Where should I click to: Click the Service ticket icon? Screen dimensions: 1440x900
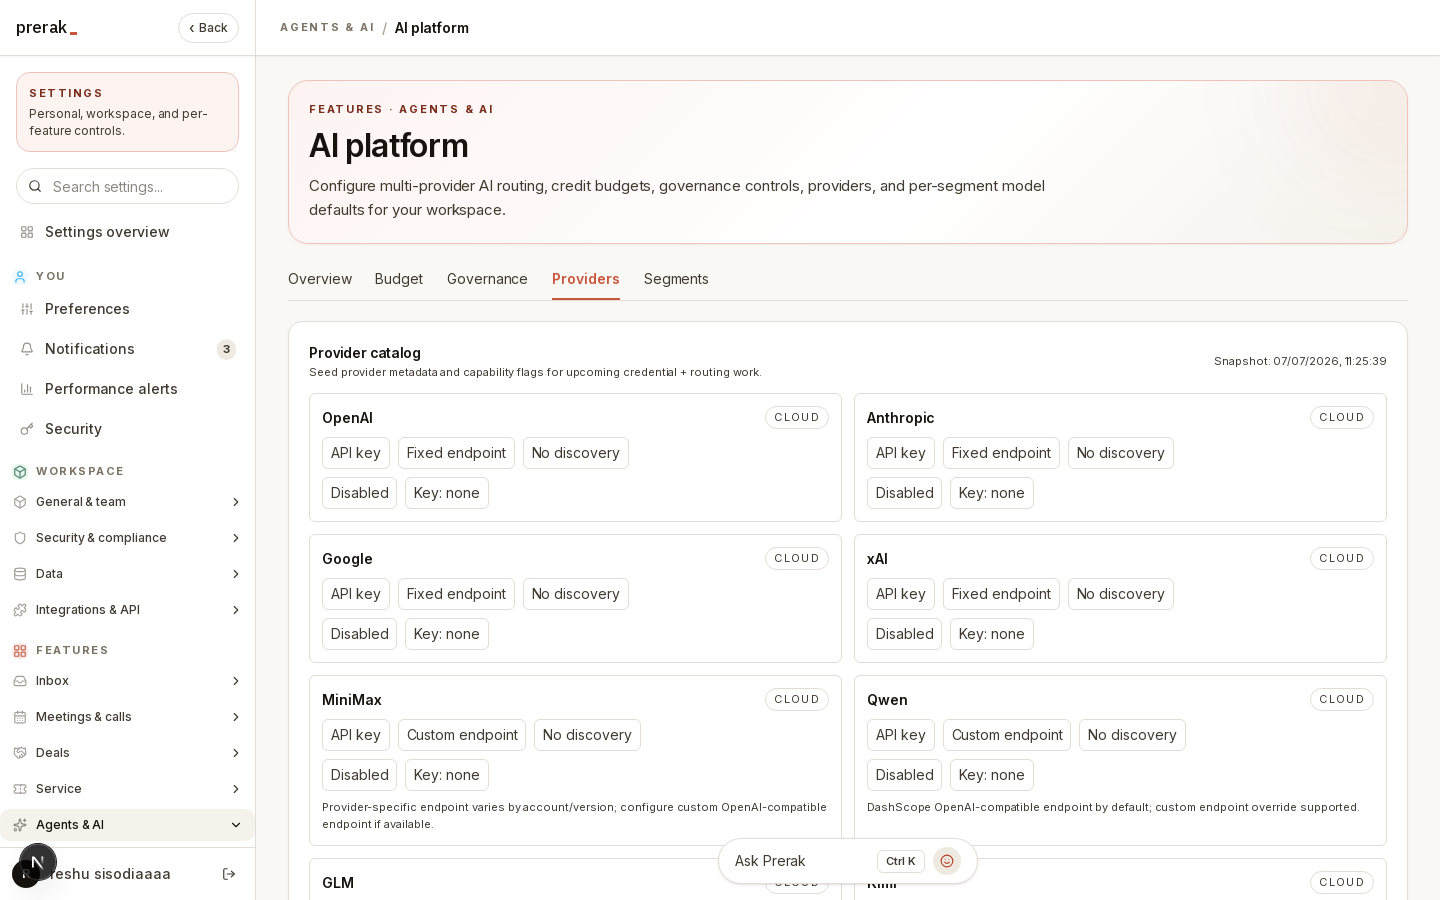pyautogui.click(x=20, y=789)
